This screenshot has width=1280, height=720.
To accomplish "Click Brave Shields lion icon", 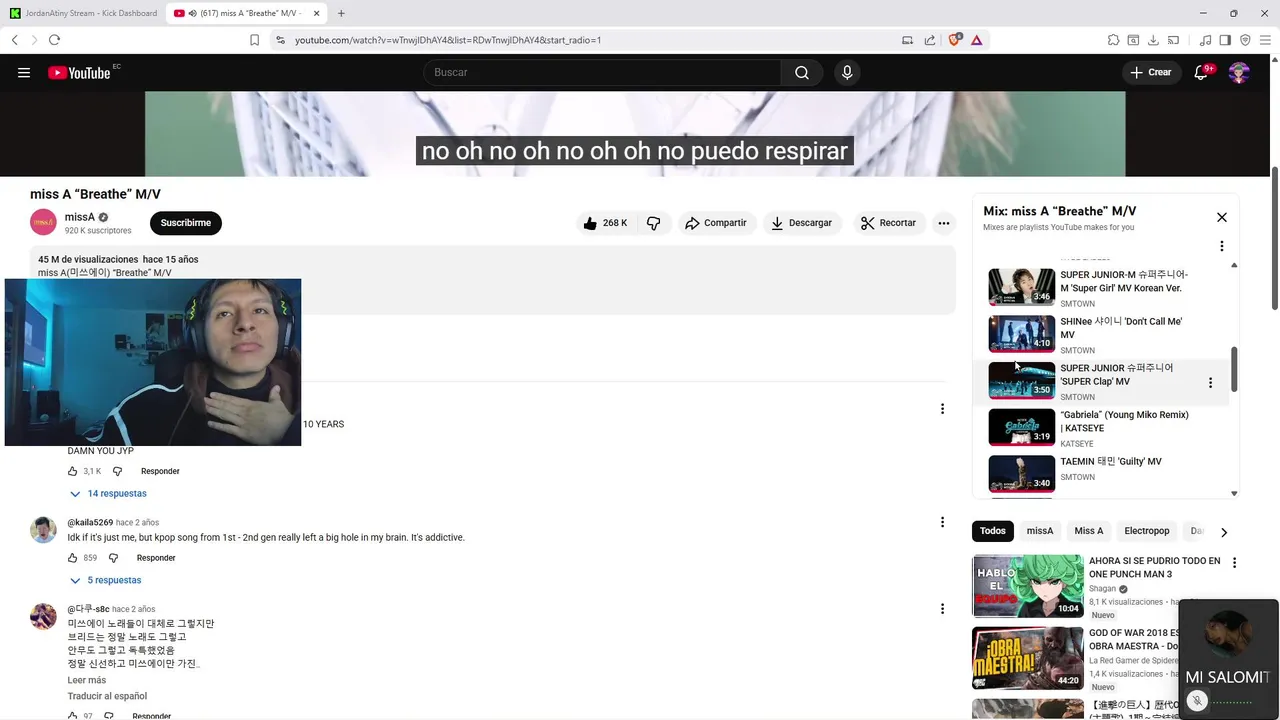I will 954,40.
